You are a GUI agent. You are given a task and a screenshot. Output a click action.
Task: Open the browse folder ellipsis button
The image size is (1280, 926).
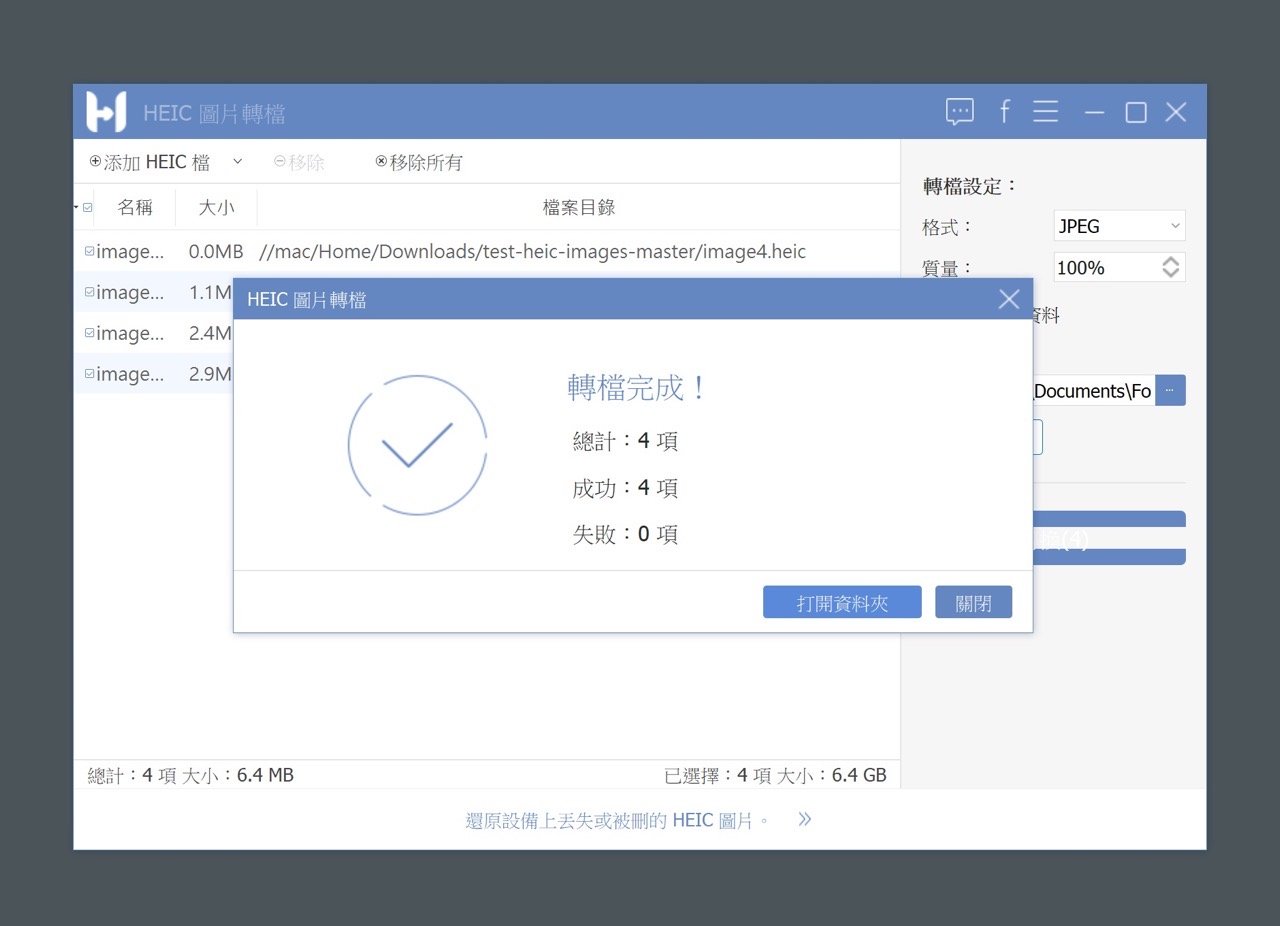click(1170, 391)
